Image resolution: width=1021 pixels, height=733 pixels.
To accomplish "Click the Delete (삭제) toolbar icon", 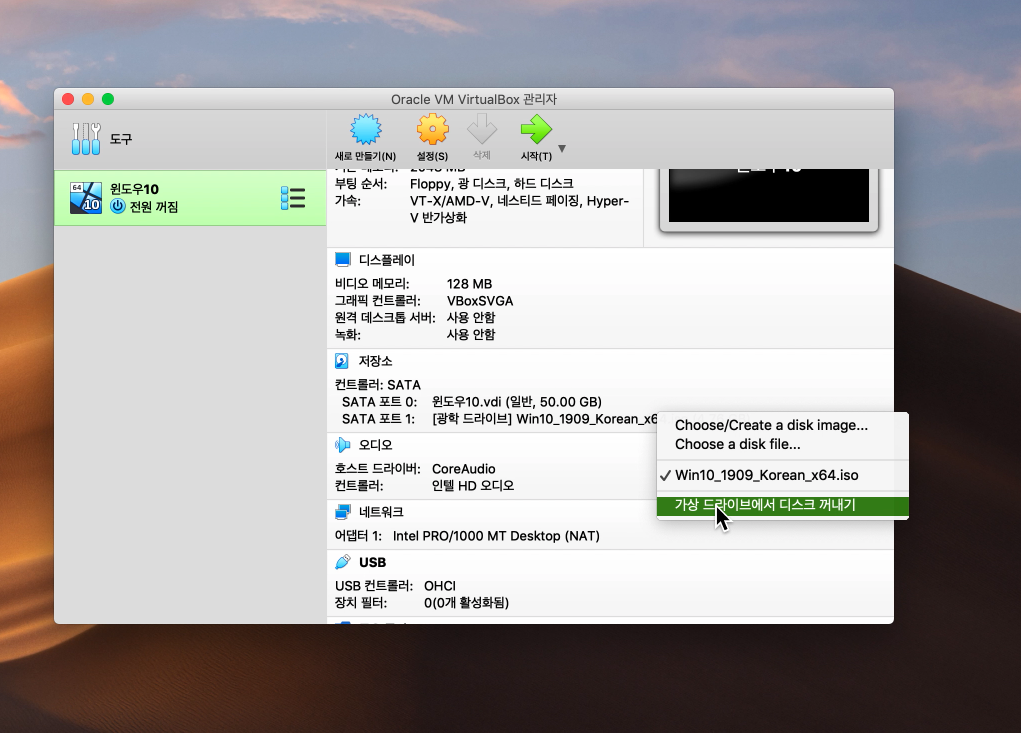I will [x=482, y=129].
